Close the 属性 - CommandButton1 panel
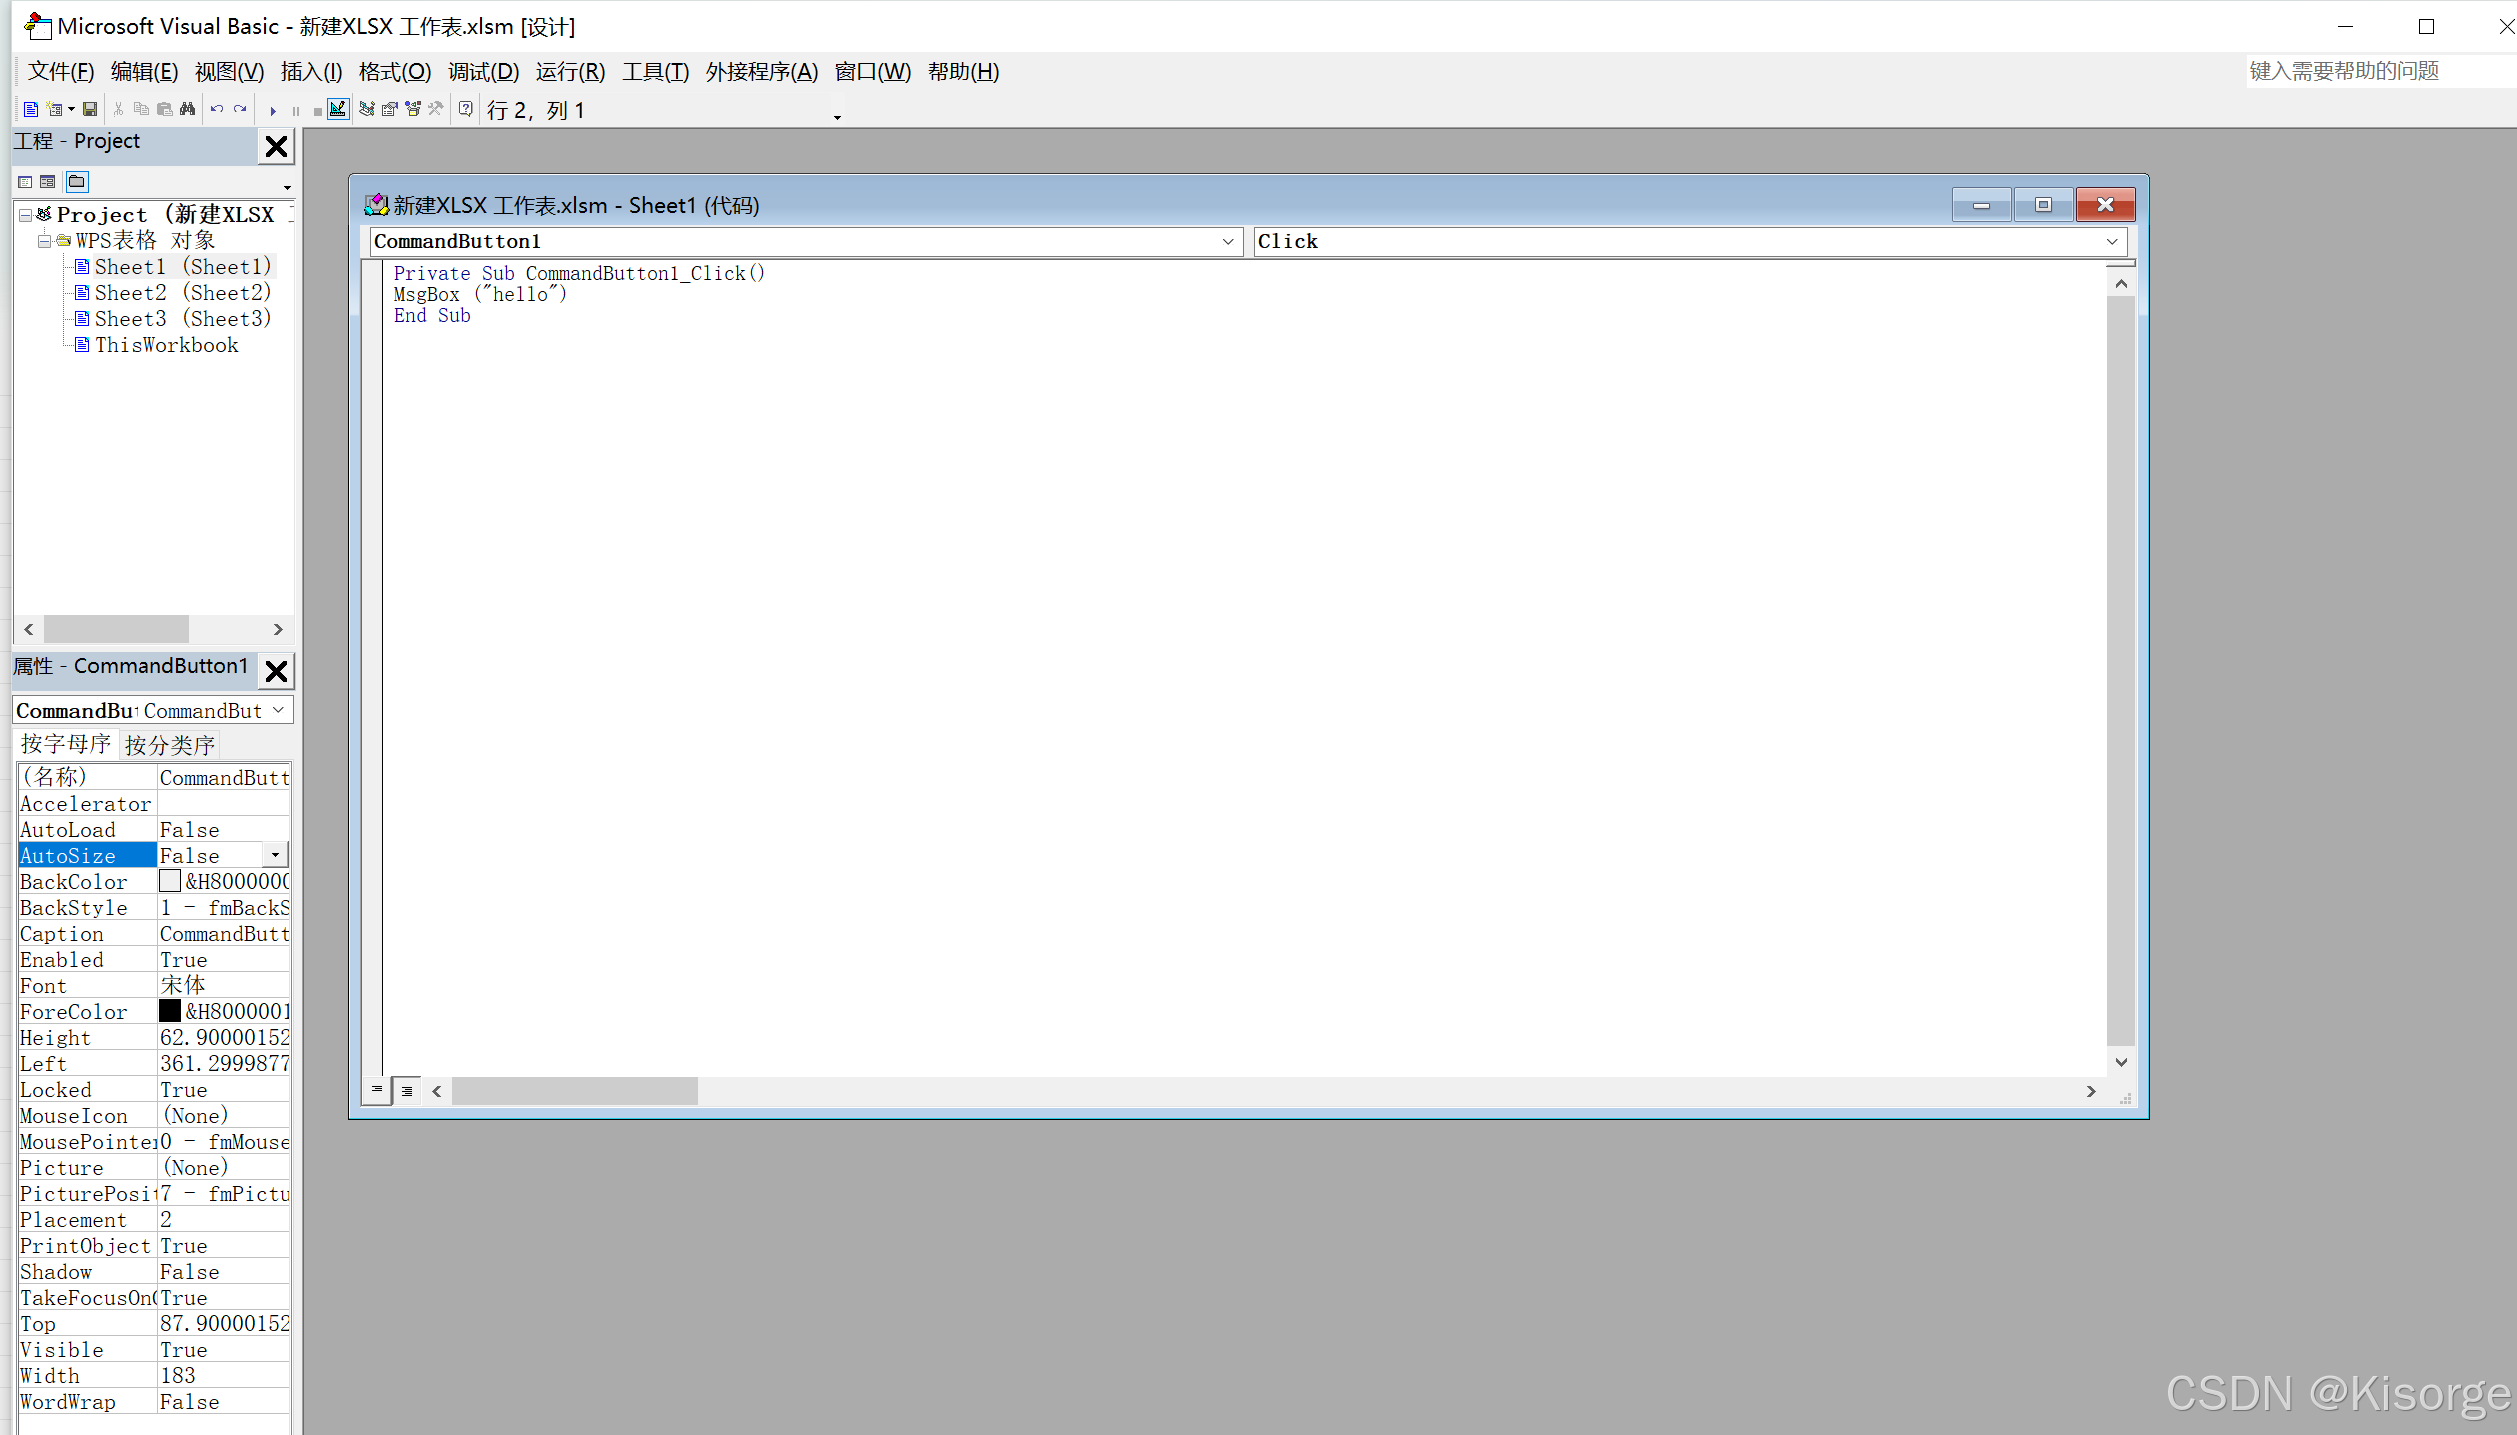 (x=276, y=671)
